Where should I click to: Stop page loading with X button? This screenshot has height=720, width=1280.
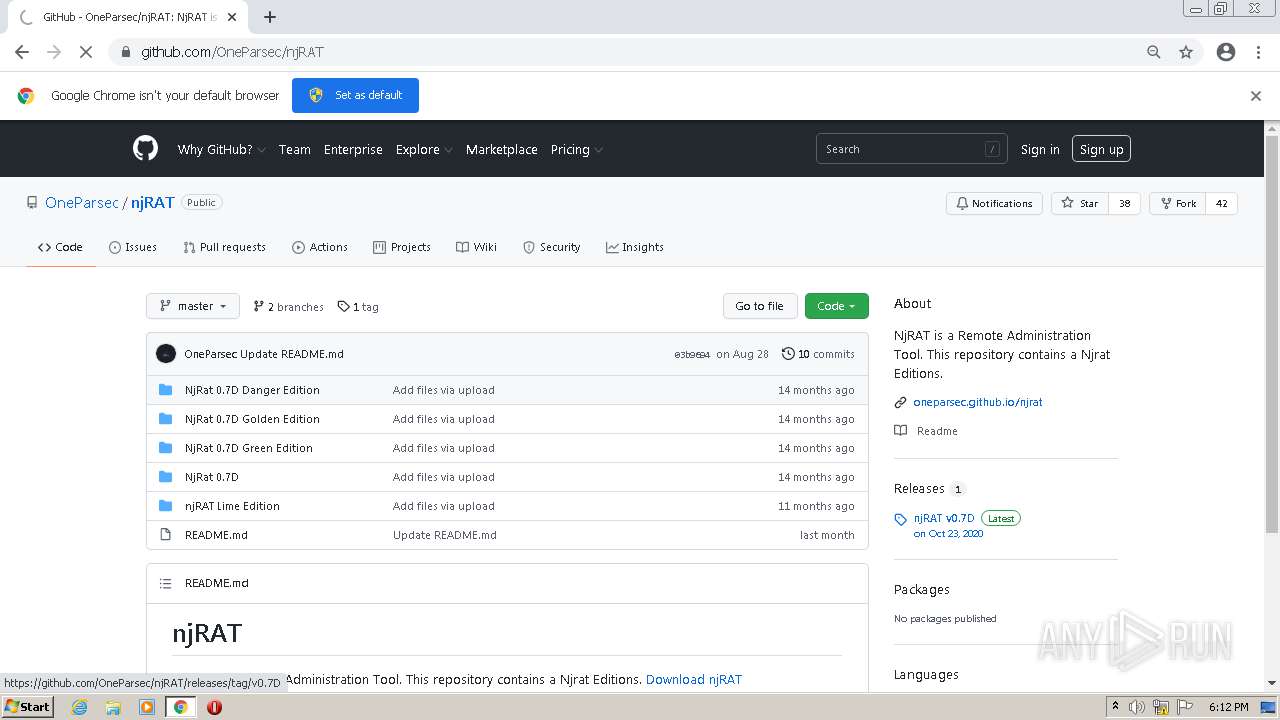pyautogui.click(x=86, y=52)
